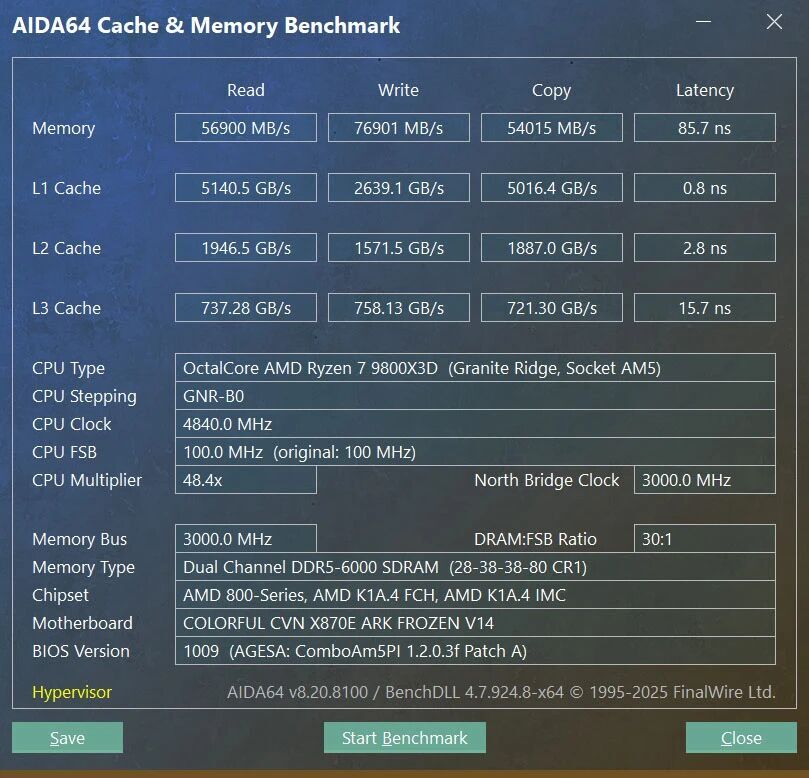Click L2 Cache latency 2.8 ns

click(x=705, y=248)
